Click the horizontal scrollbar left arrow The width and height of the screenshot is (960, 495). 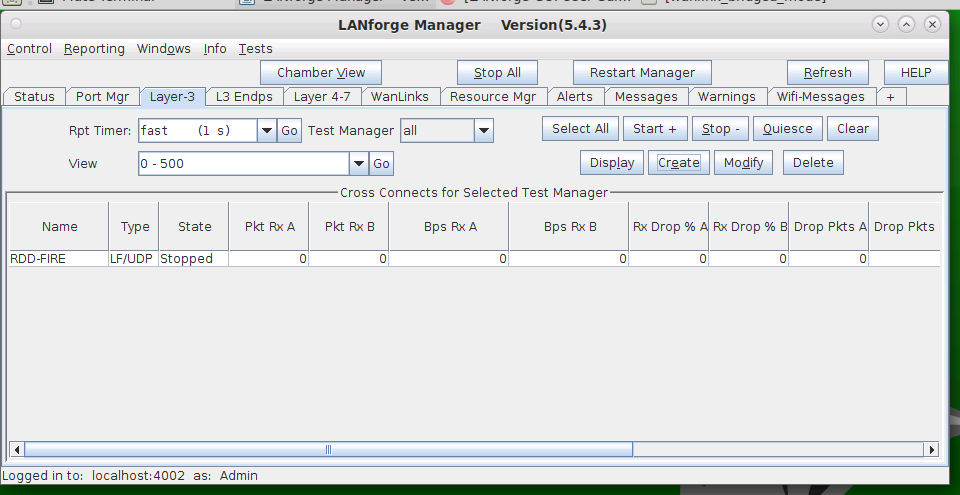click(x=17, y=450)
